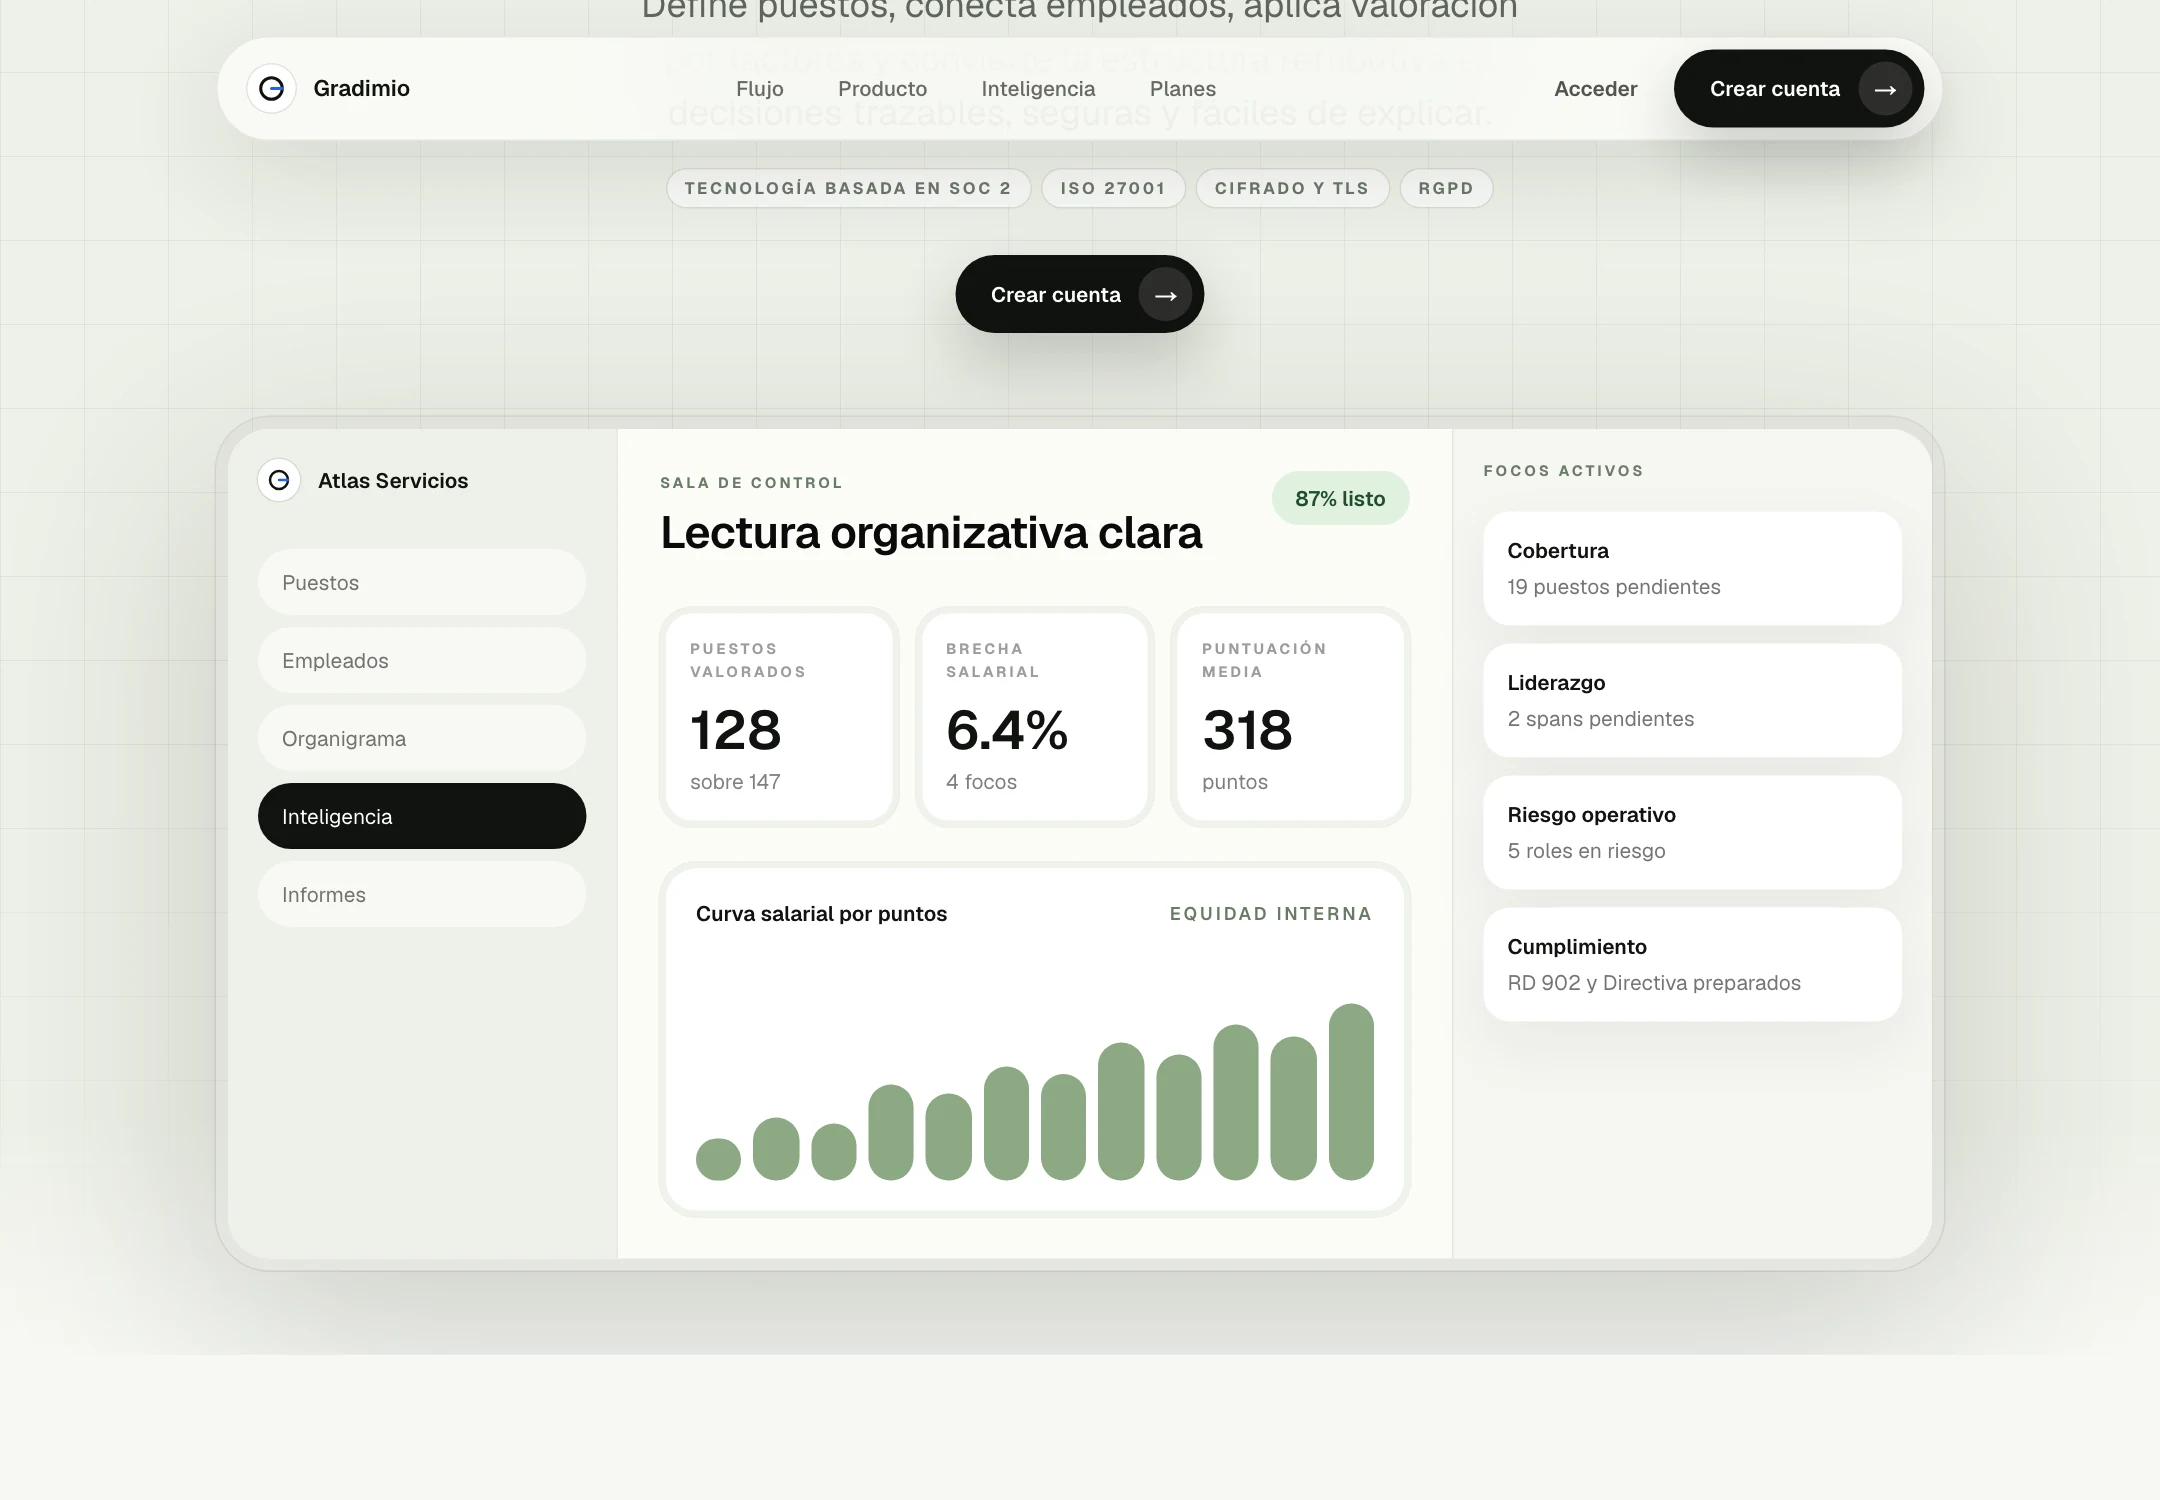This screenshot has height=1500, width=2160.
Task: Click the Atlas Servicios logo icon
Action: (x=279, y=480)
